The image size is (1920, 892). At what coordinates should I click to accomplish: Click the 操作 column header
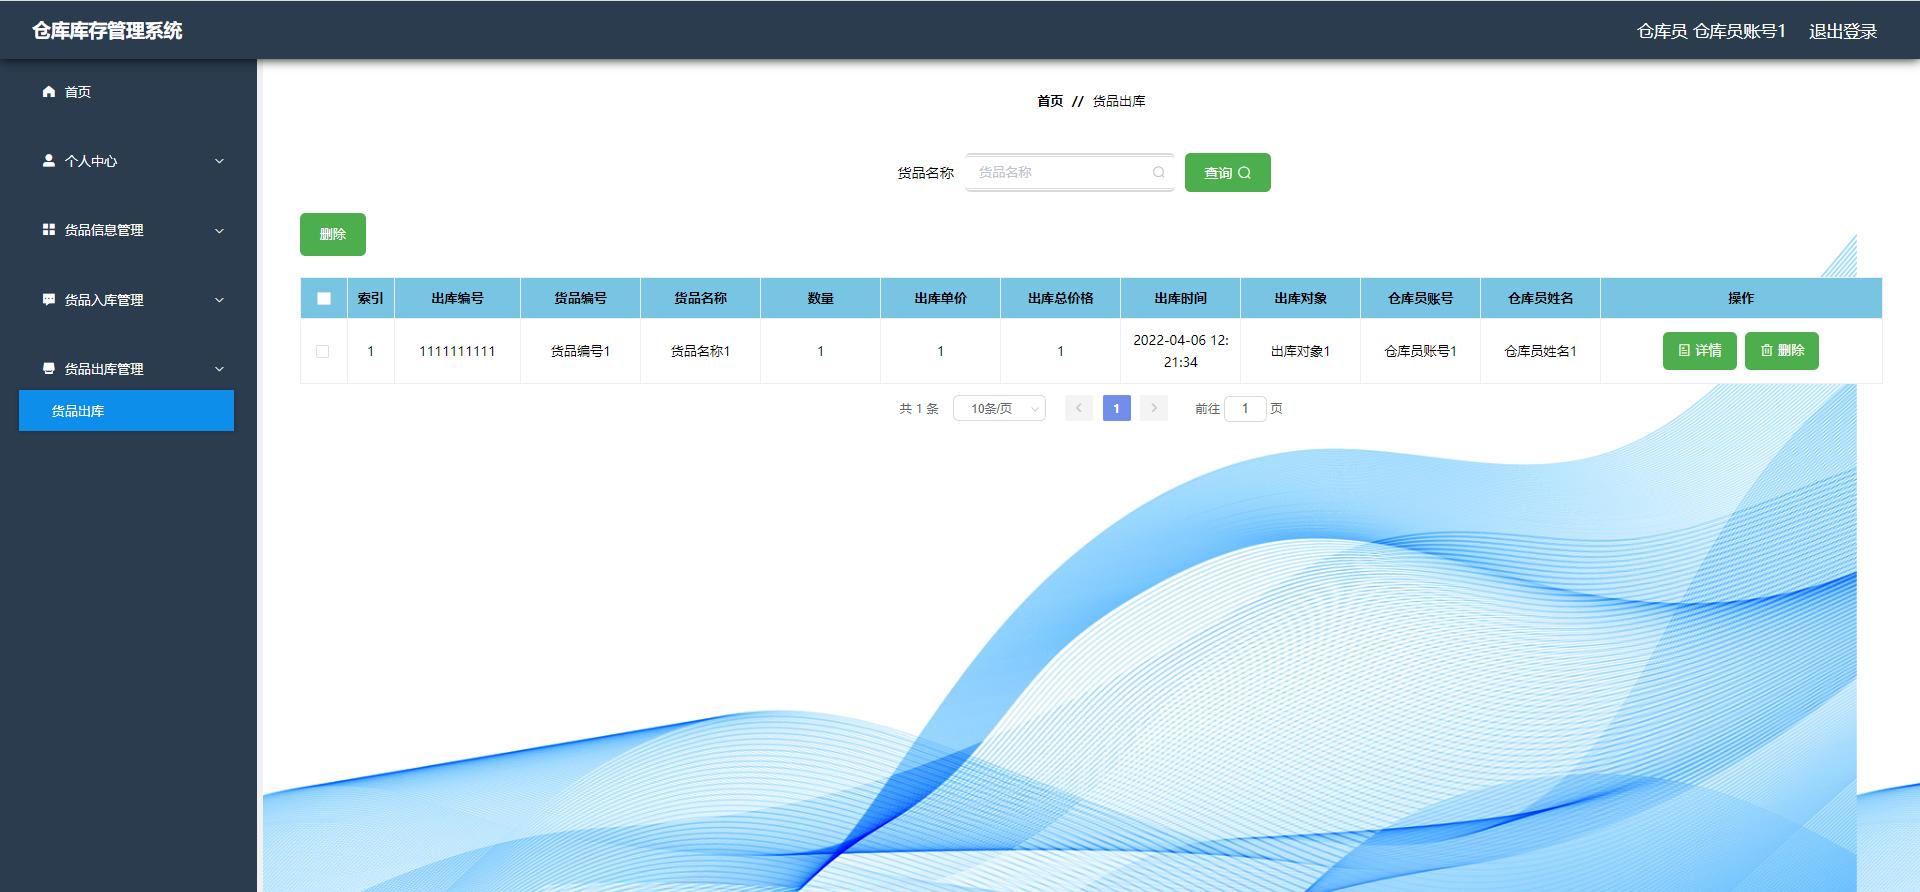pyautogui.click(x=1740, y=298)
